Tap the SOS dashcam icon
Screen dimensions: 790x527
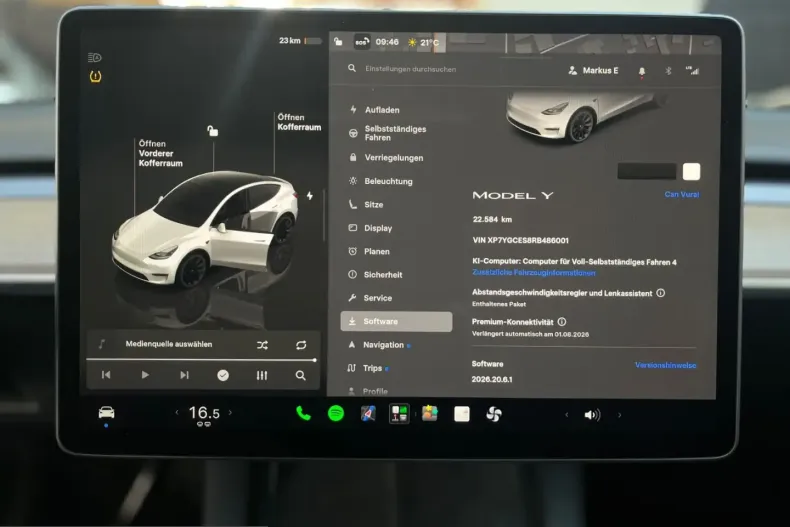tap(361, 42)
